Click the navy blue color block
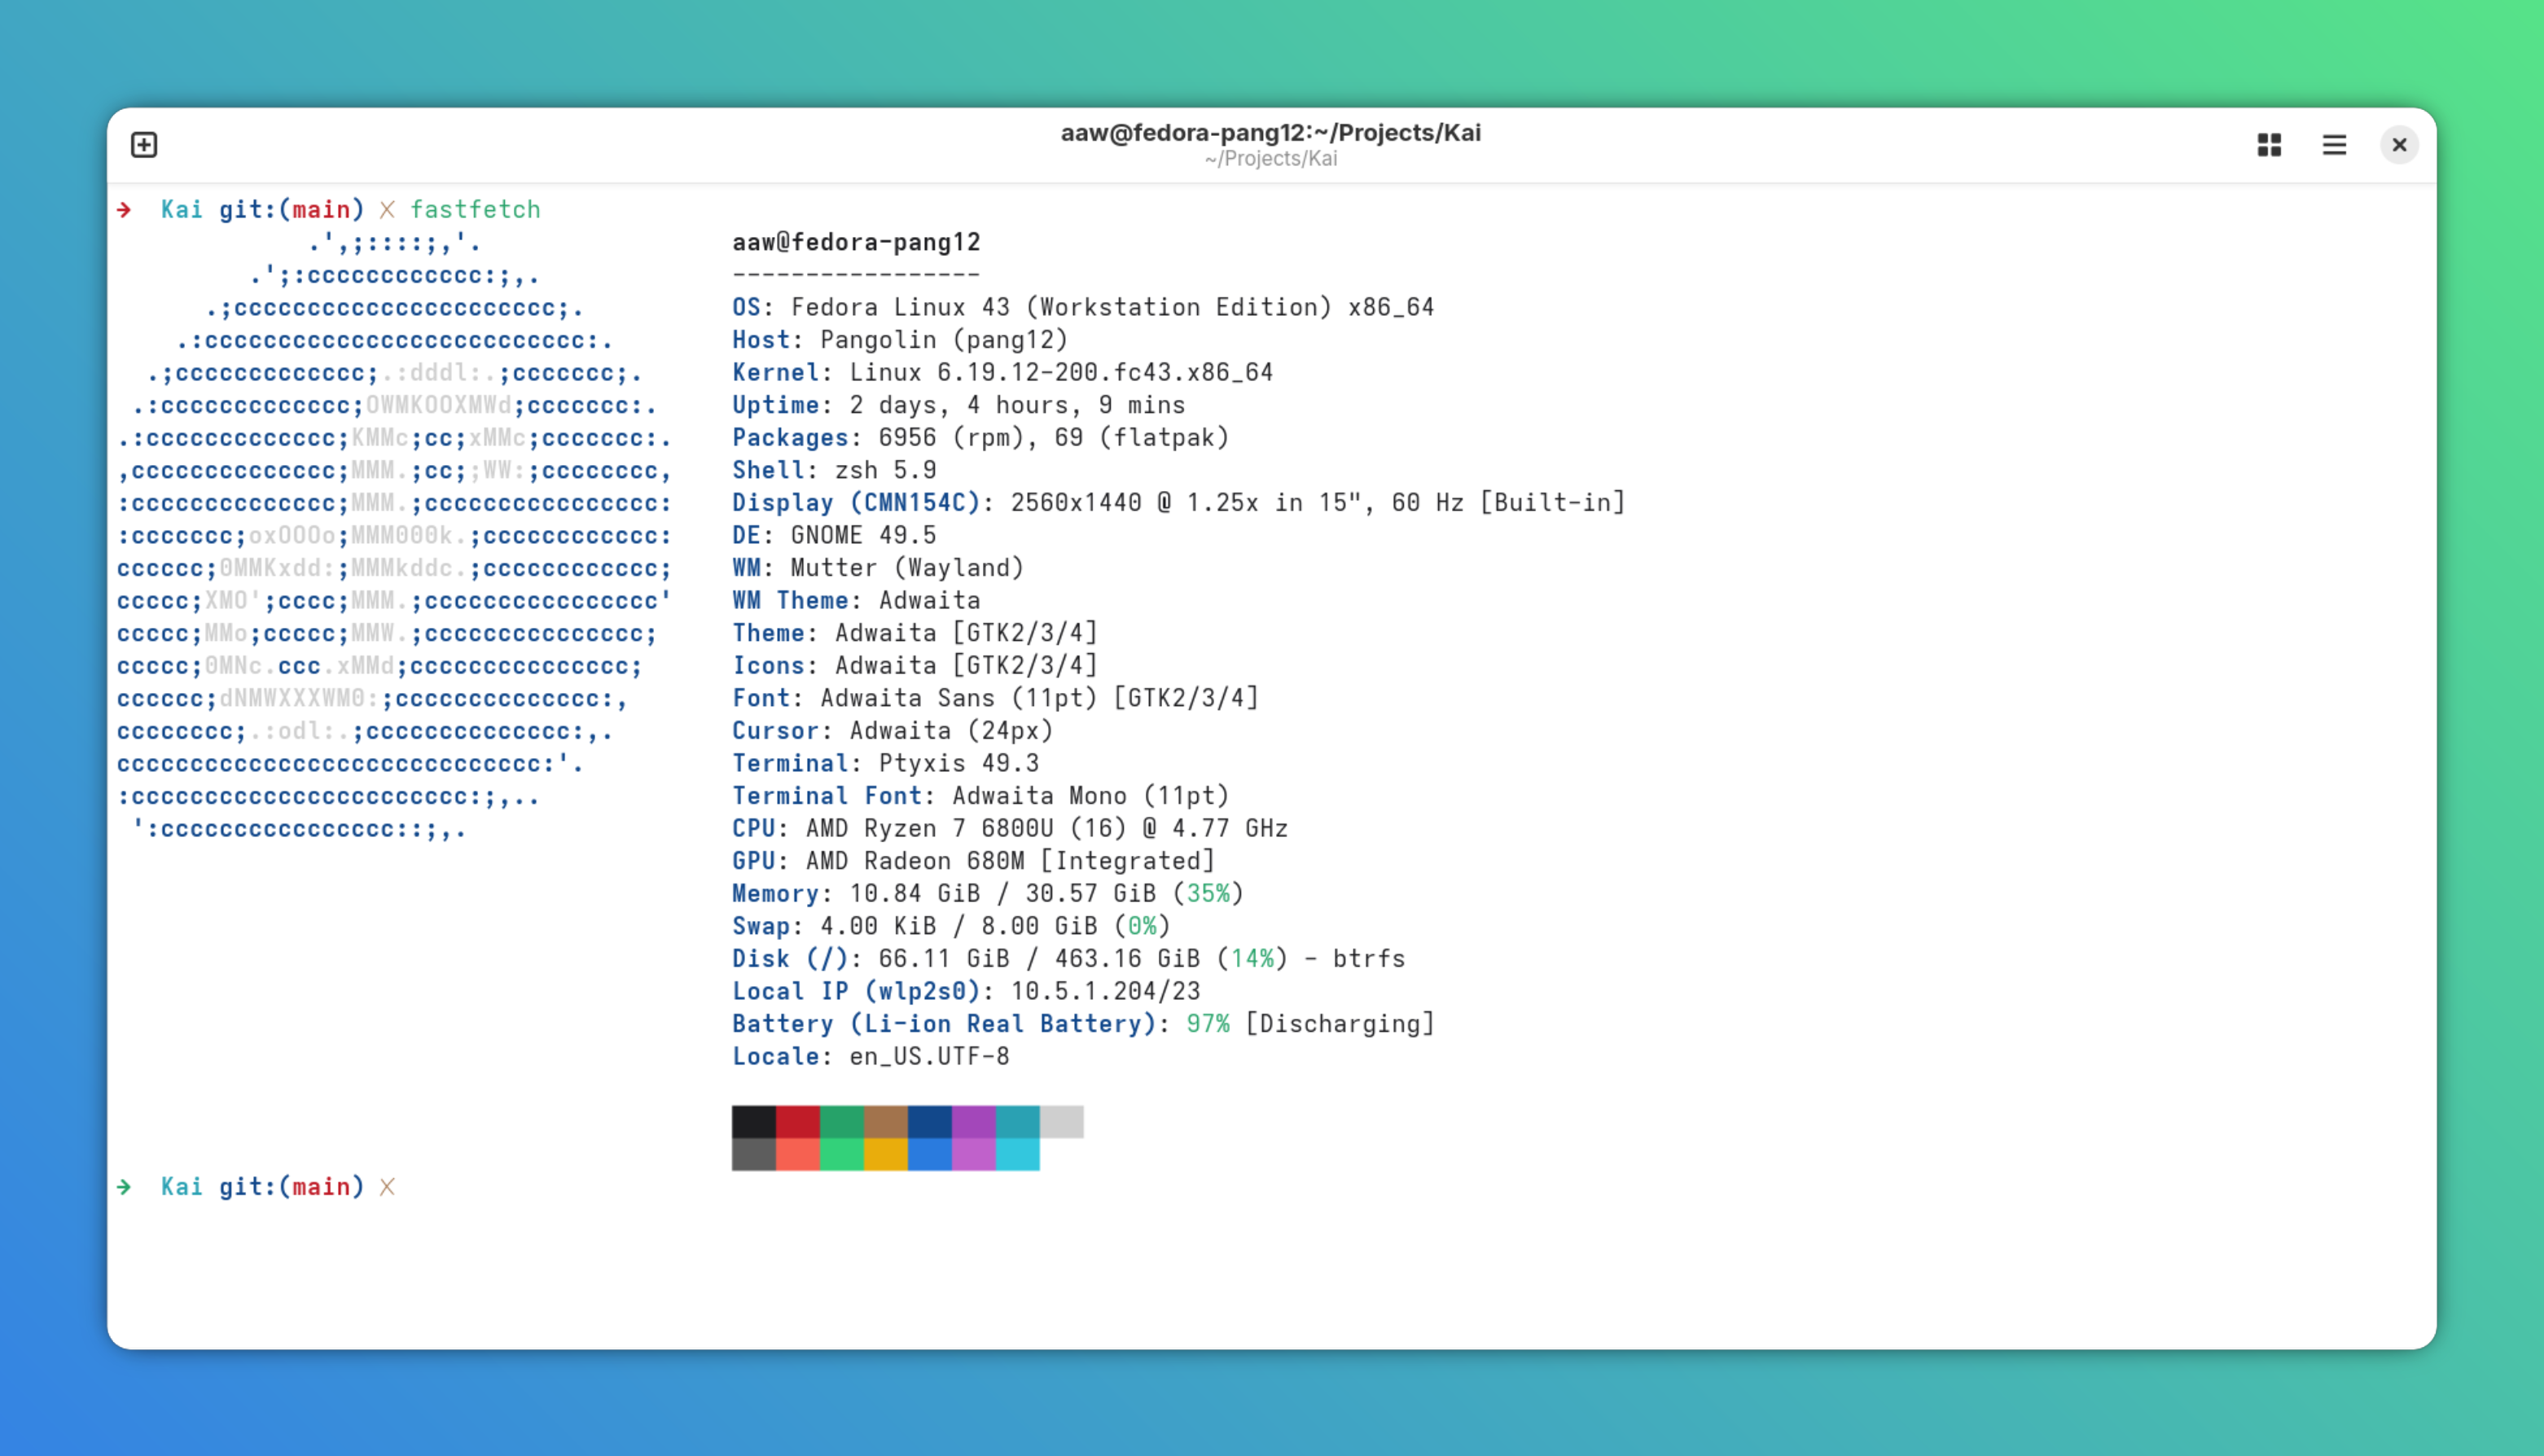This screenshot has height=1456, width=2544. (929, 1121)
